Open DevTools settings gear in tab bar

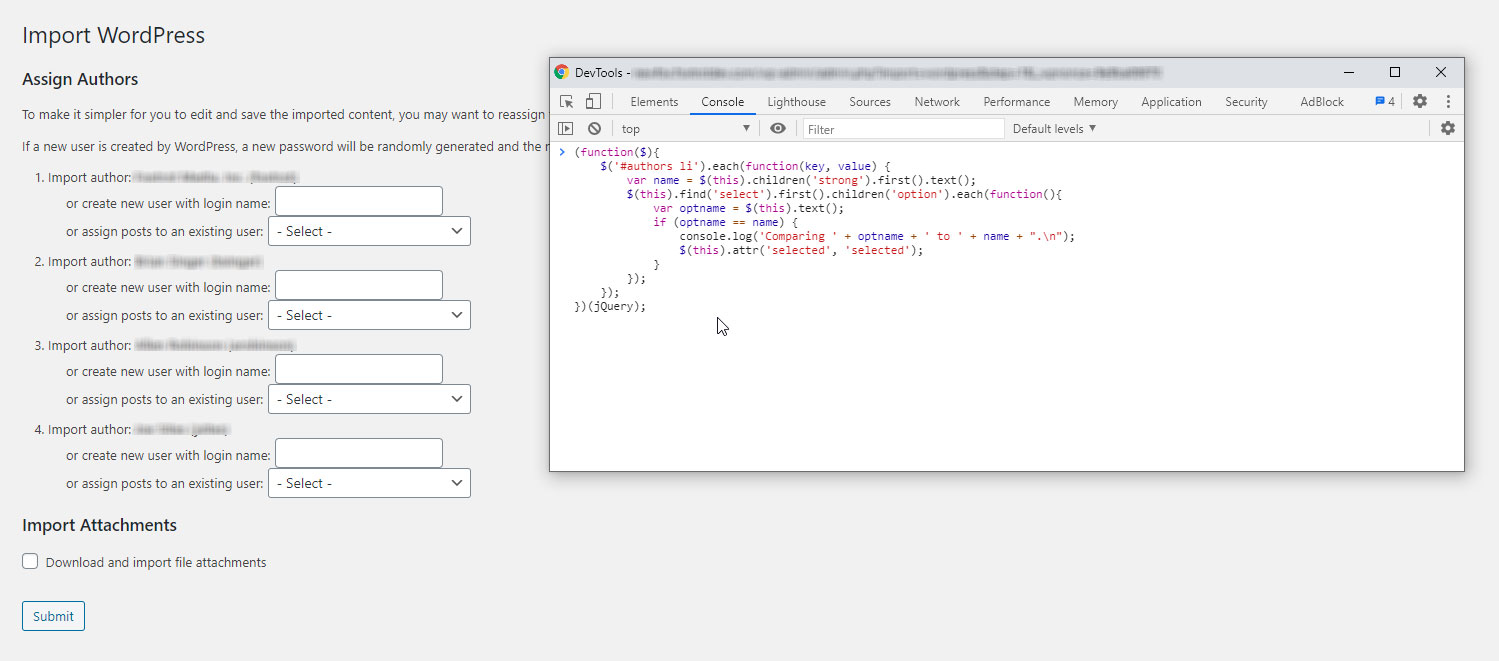1420,101
